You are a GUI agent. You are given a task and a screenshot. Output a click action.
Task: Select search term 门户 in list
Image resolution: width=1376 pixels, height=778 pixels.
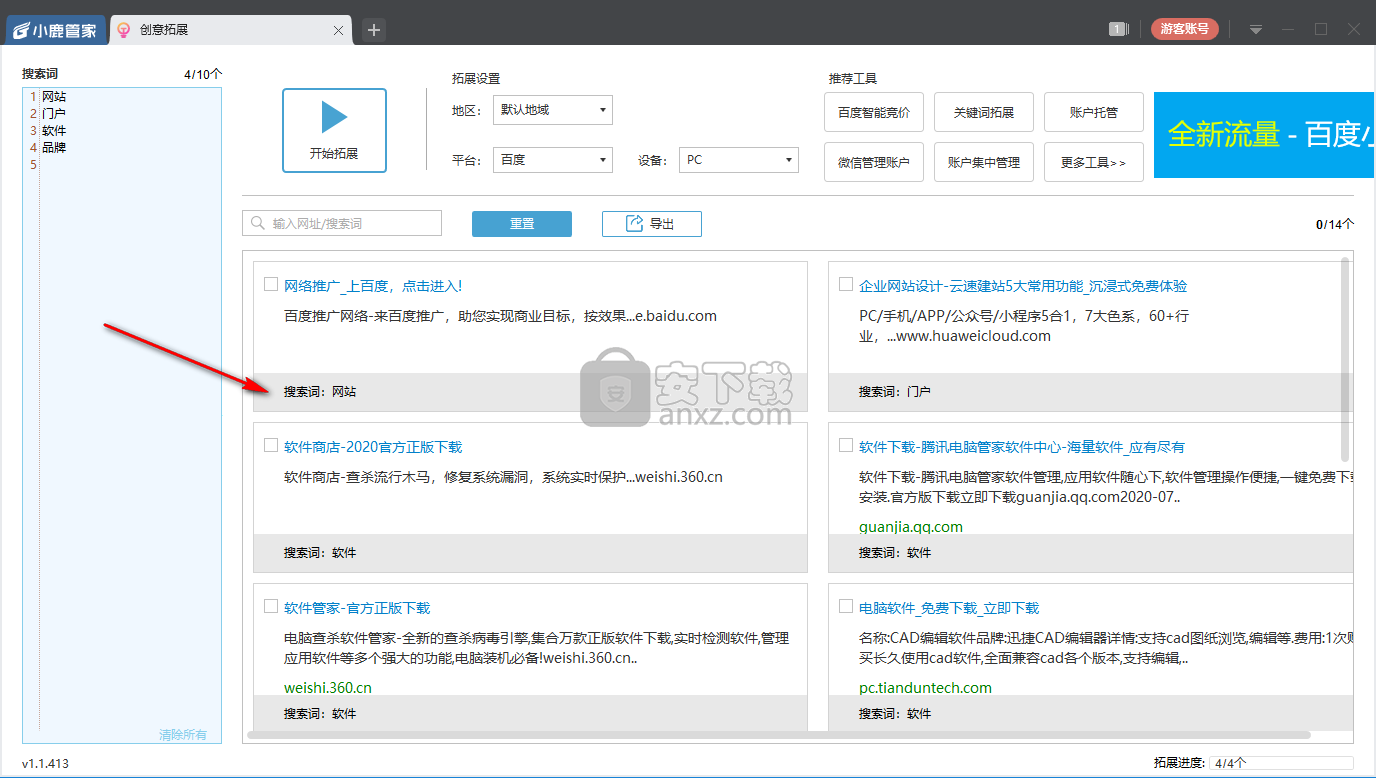click(54, 114)
